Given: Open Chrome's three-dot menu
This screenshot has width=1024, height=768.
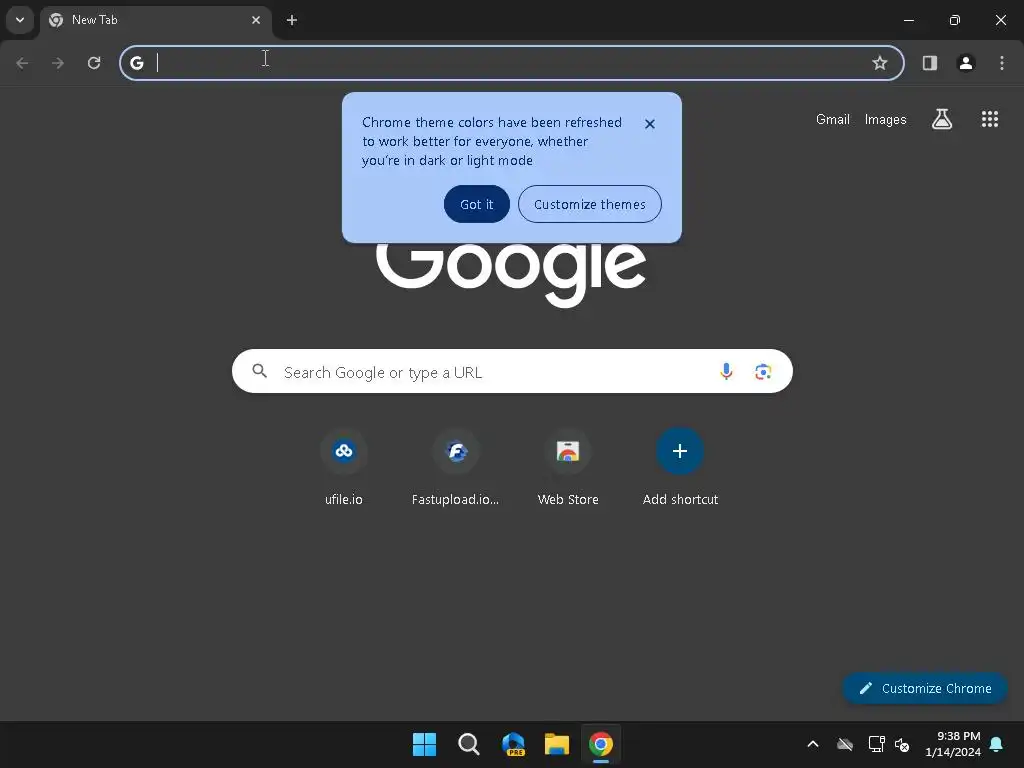Looking at the screenshot, I should (x=1002, y=63).
